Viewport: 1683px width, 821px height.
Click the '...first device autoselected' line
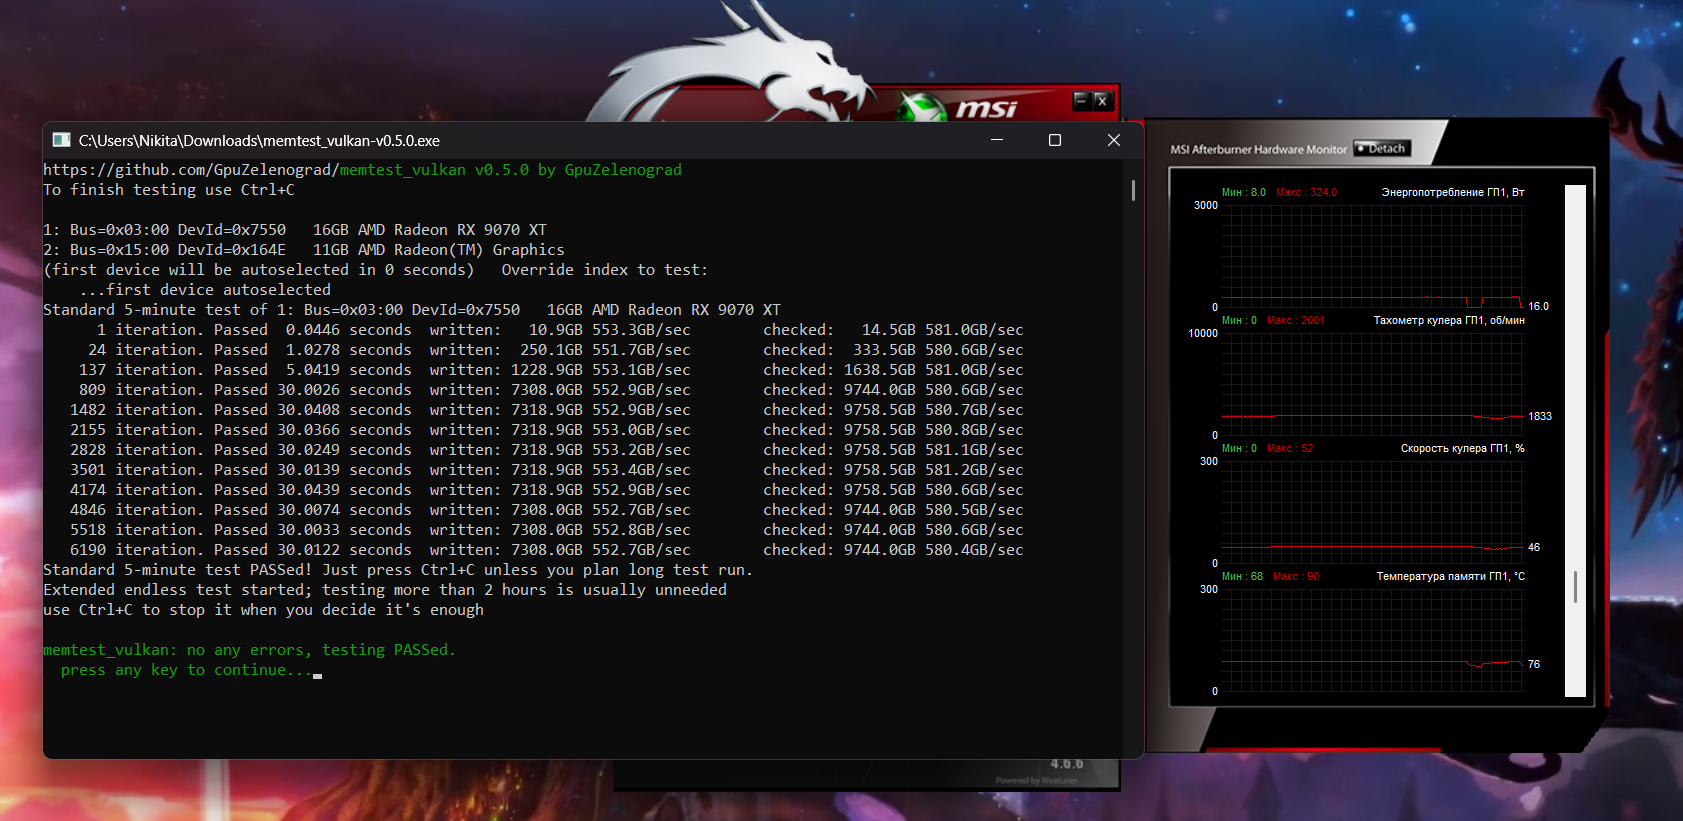coord(205,290)
